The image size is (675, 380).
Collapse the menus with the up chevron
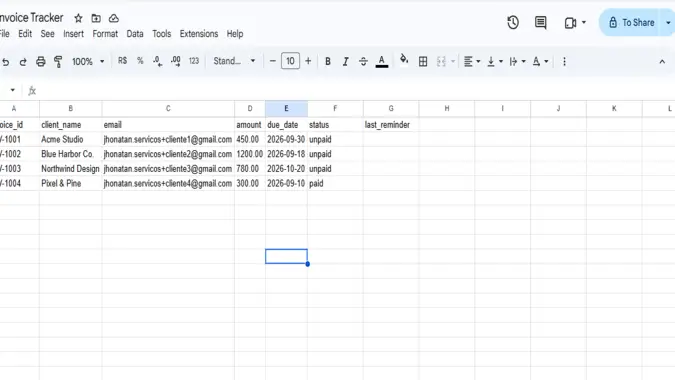tap(662, 62)
